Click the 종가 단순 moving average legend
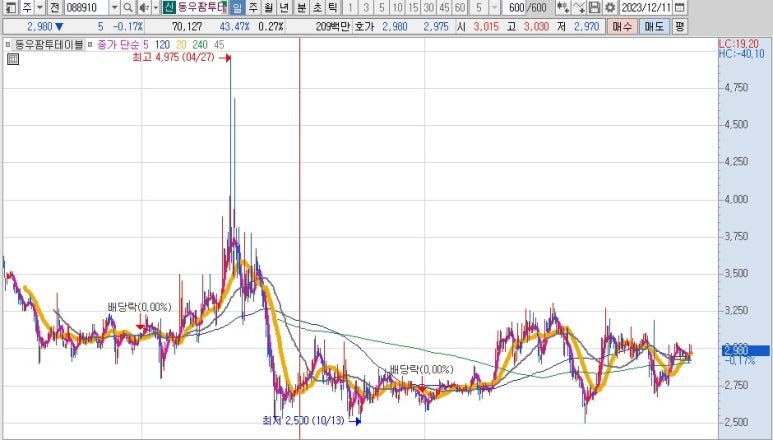 pos(118,45)
